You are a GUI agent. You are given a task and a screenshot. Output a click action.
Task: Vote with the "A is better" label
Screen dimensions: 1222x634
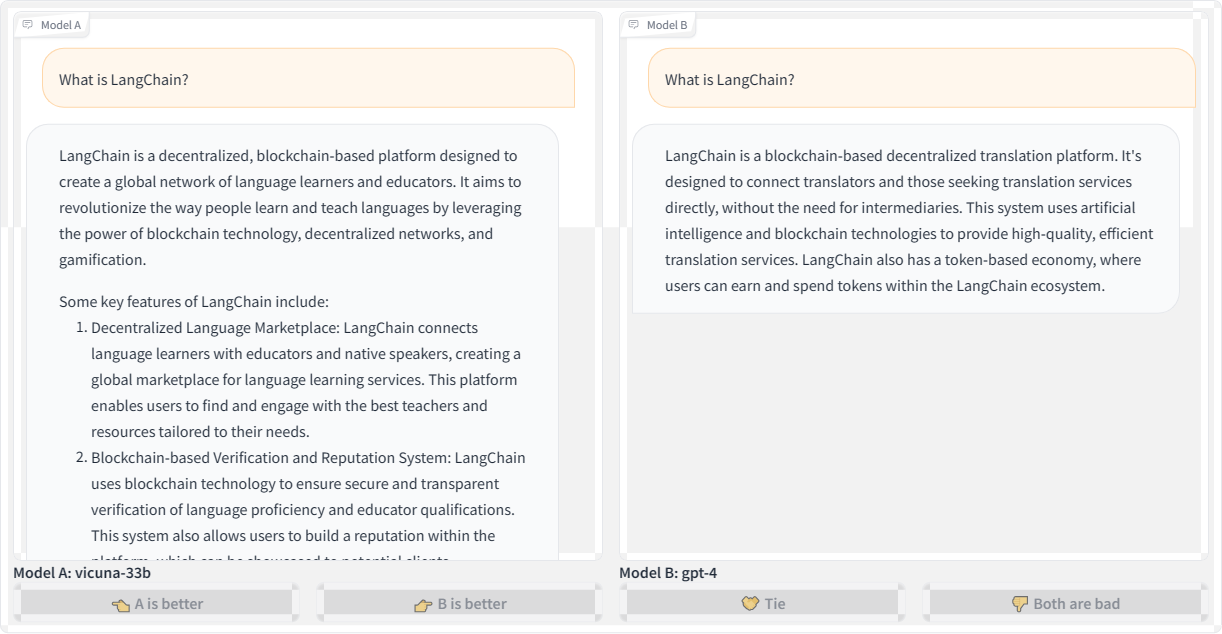tap(169, 604)
